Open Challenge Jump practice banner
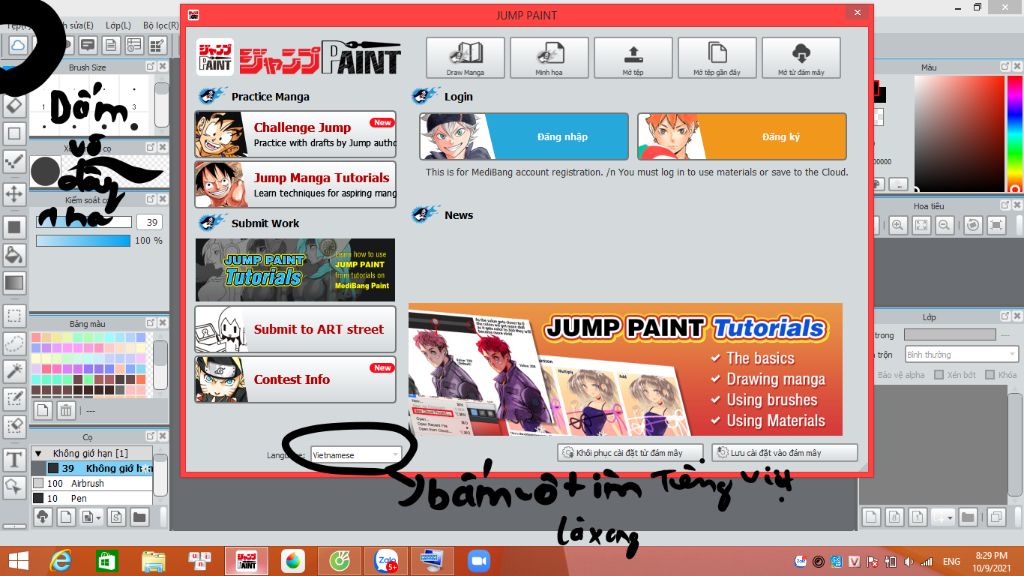 click(x=295, y=134)
